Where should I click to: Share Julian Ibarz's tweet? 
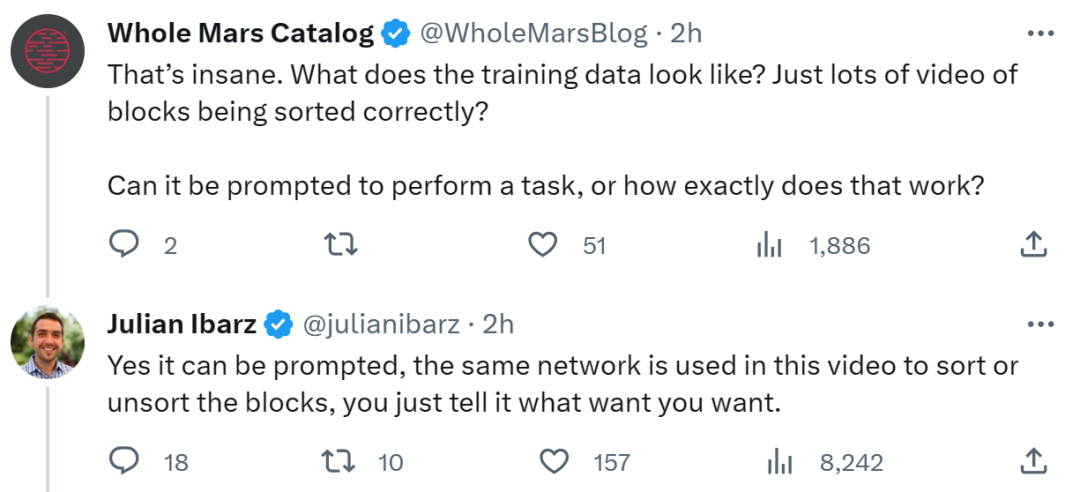click(1033, 461)
